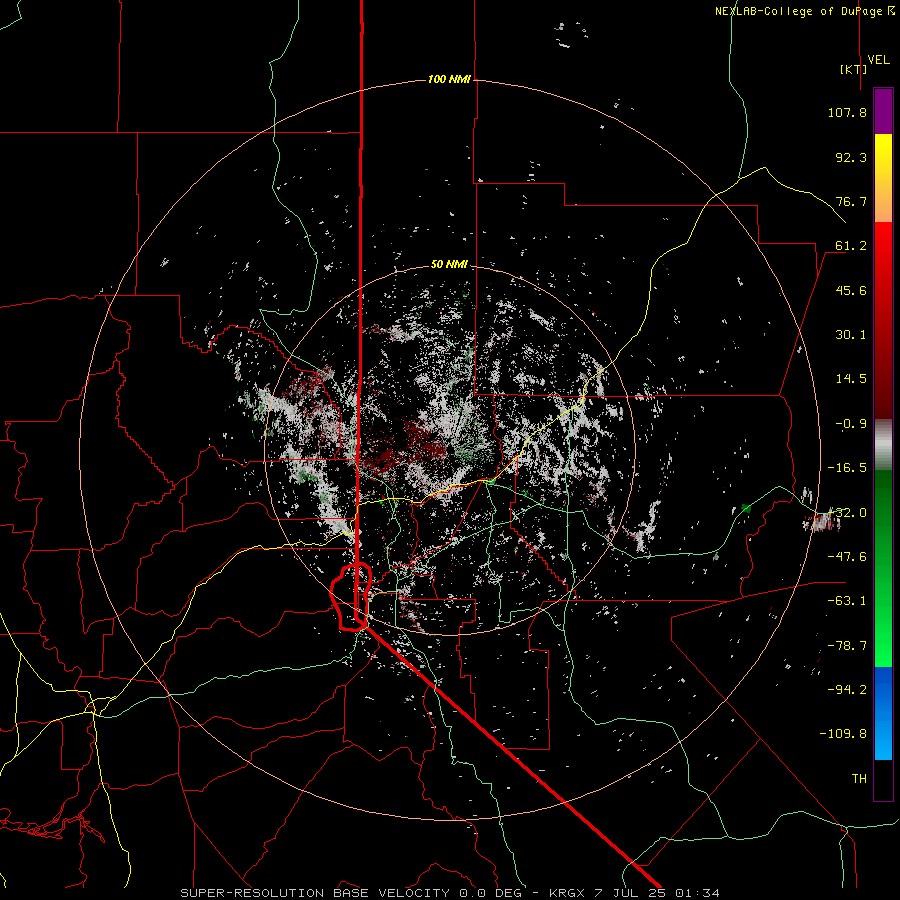Click the 30.1 legend value
900x900 pixels.
pos(851,335)
